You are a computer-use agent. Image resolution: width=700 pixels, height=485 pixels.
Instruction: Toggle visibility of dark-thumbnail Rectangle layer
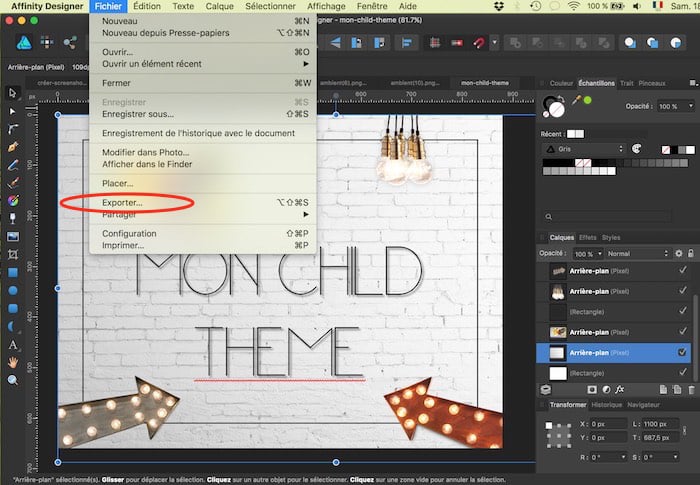[682, 311]
